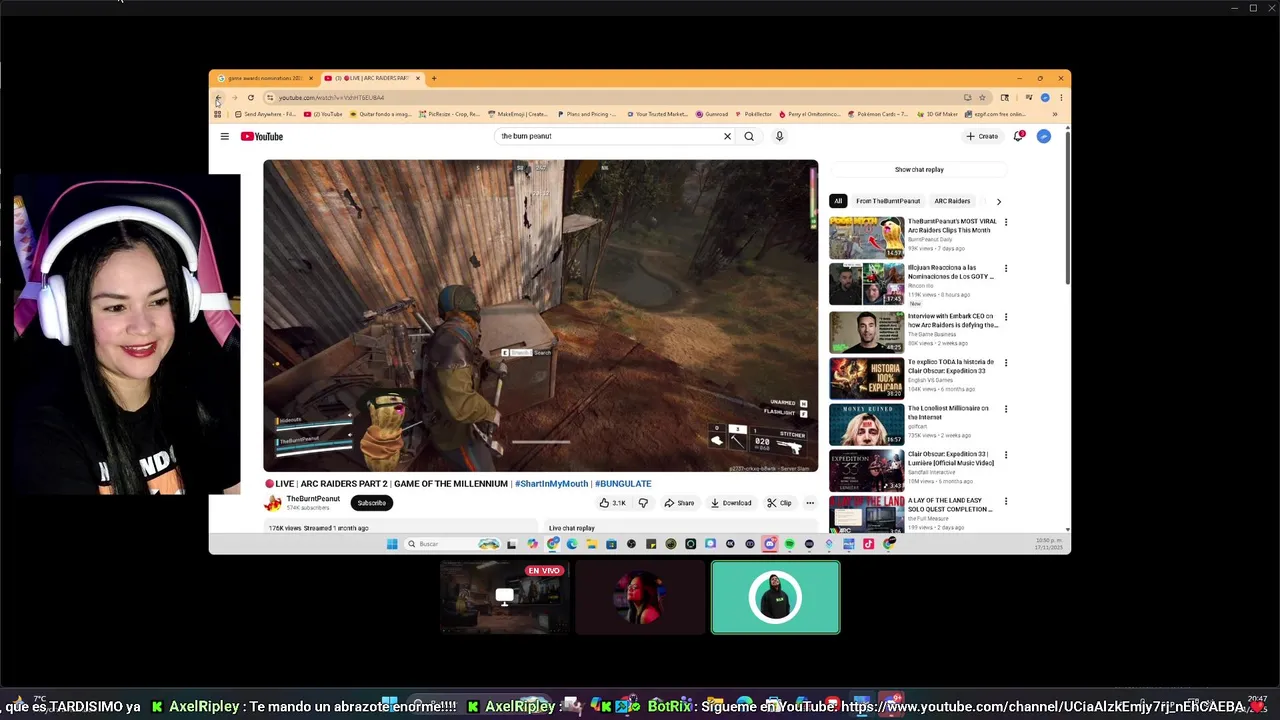Viewport: 1280px width, 720px height.
Task: Open Gumroad bookmark
Action: [x=712, y=114]
